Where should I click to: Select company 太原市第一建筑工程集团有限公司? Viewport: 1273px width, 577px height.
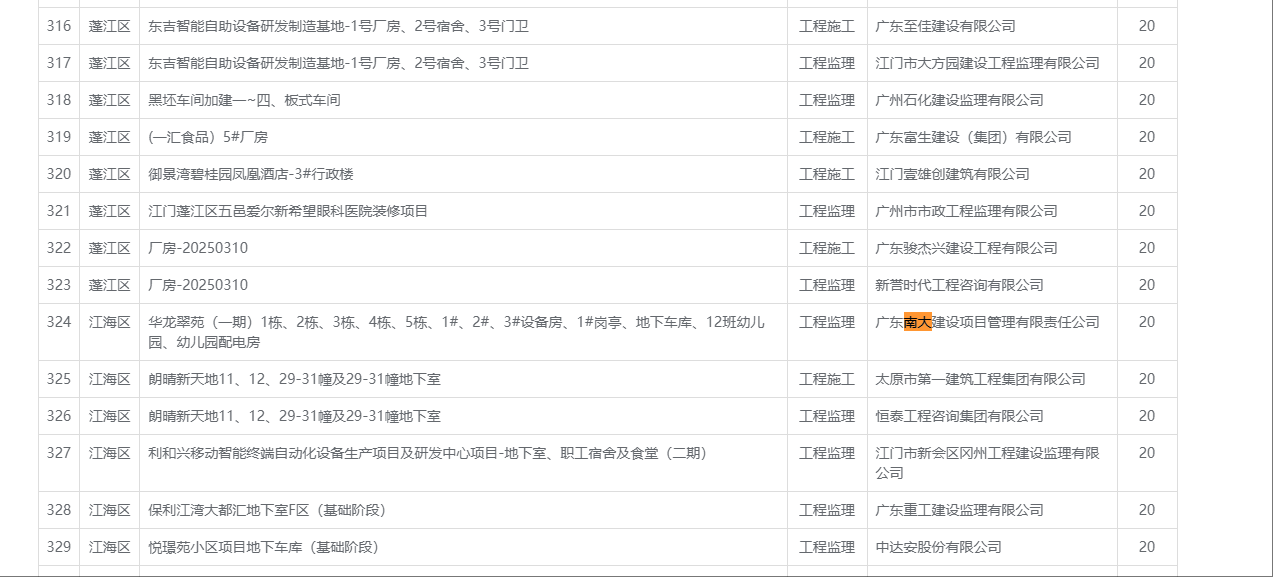pyautogui.click(x=980, y=379)
